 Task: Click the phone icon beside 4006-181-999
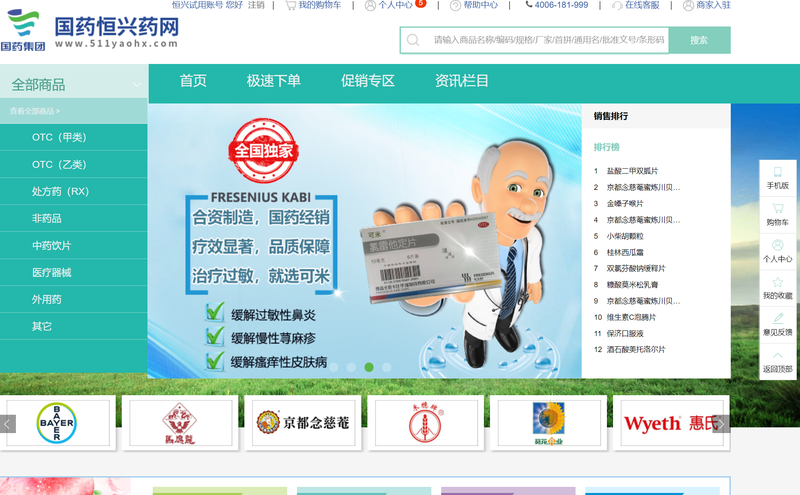tap(529, 5)
